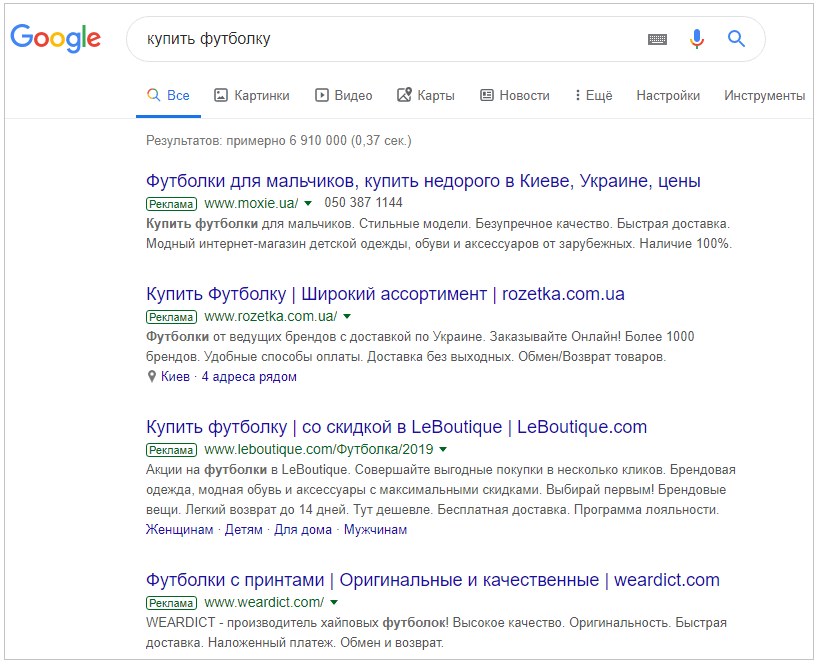Click the www.moxie.ua/ URL text

click(x=251, y=203)
